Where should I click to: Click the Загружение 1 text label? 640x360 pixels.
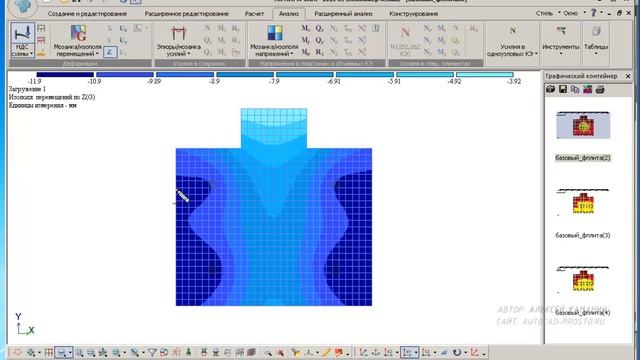pyautogui.click(x=27, y=89)
